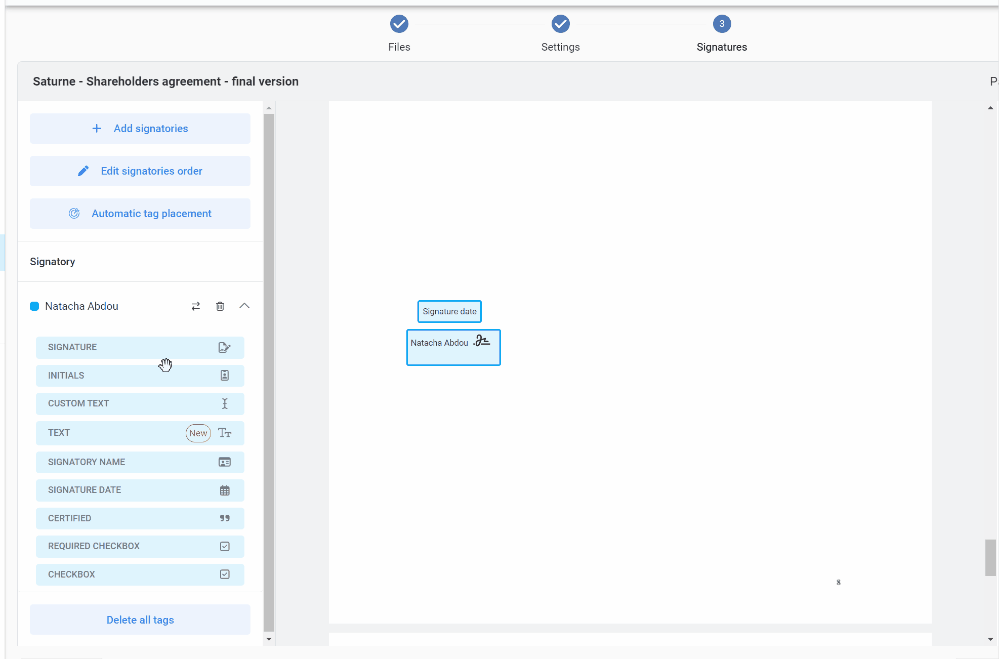This screenshot has width=999, height=659.
Task: Click the swap signatory arrows icon
Action: pyautogui.click(x=196, y=306)
